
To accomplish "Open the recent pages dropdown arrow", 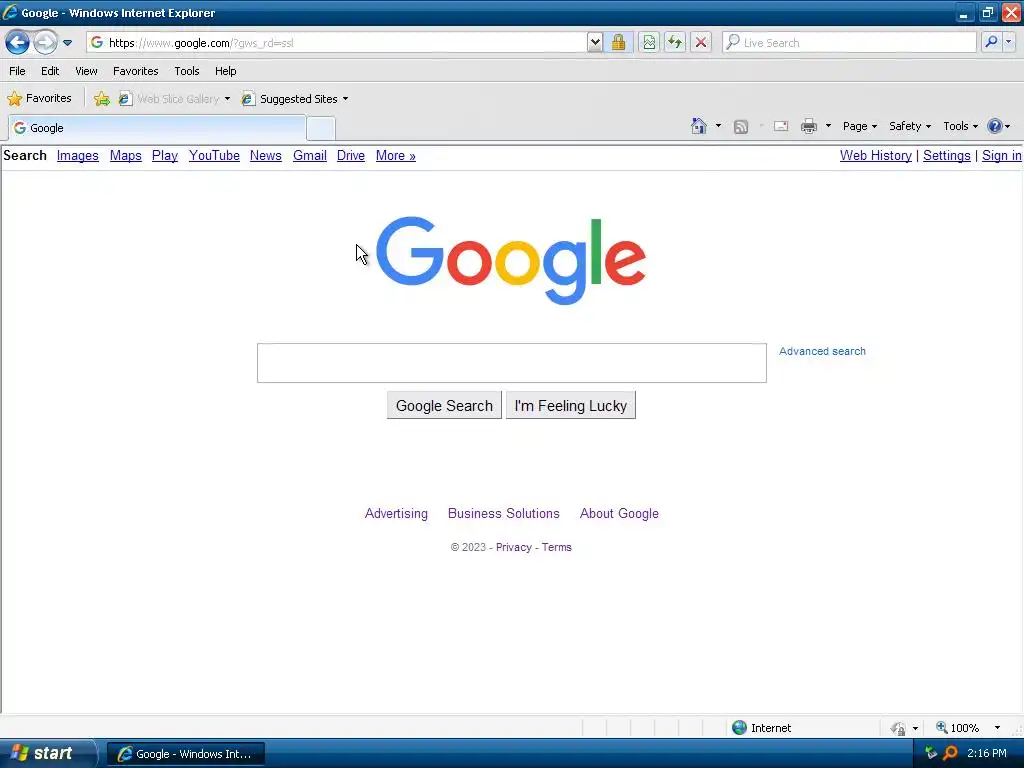I will coord(67,43).
